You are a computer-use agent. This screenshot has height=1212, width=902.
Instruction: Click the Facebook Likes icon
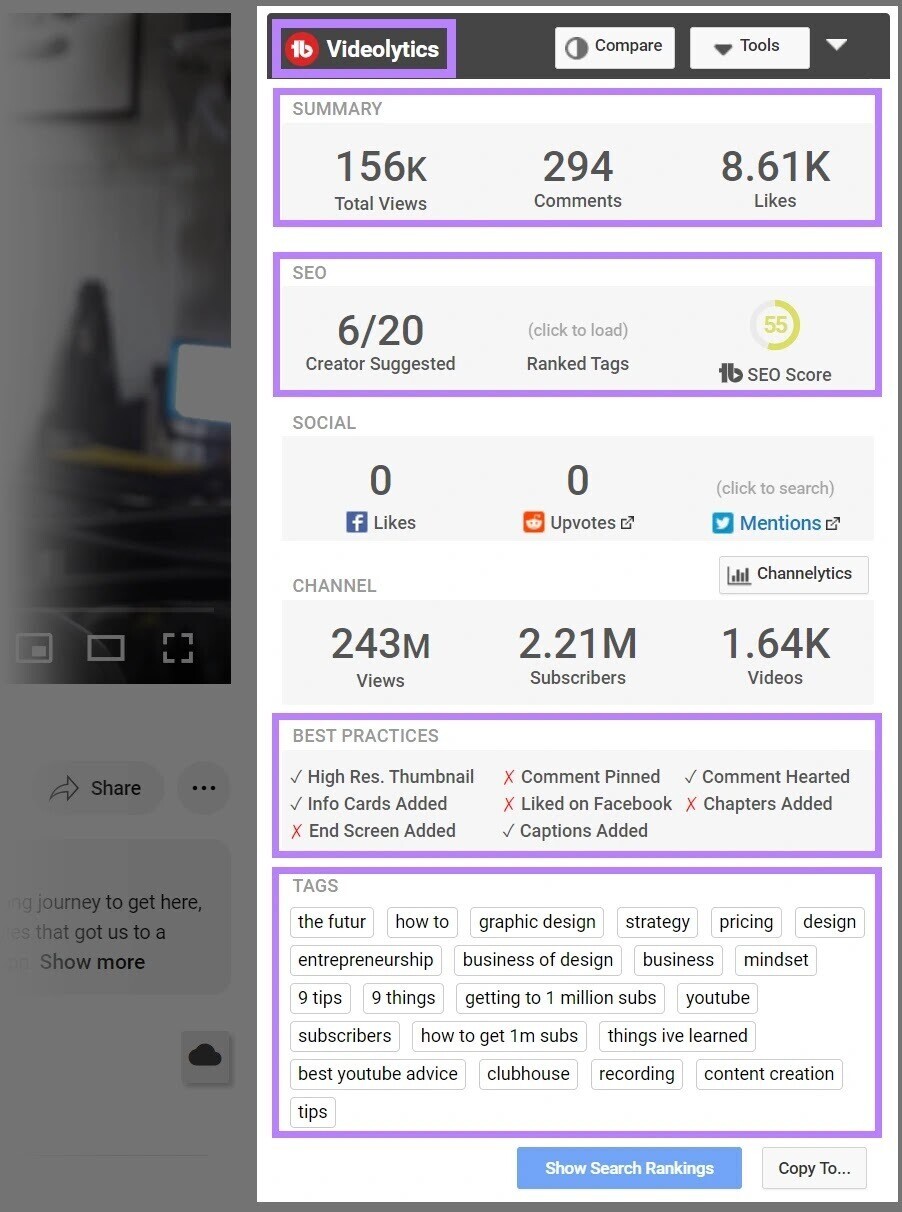(356, 522)
